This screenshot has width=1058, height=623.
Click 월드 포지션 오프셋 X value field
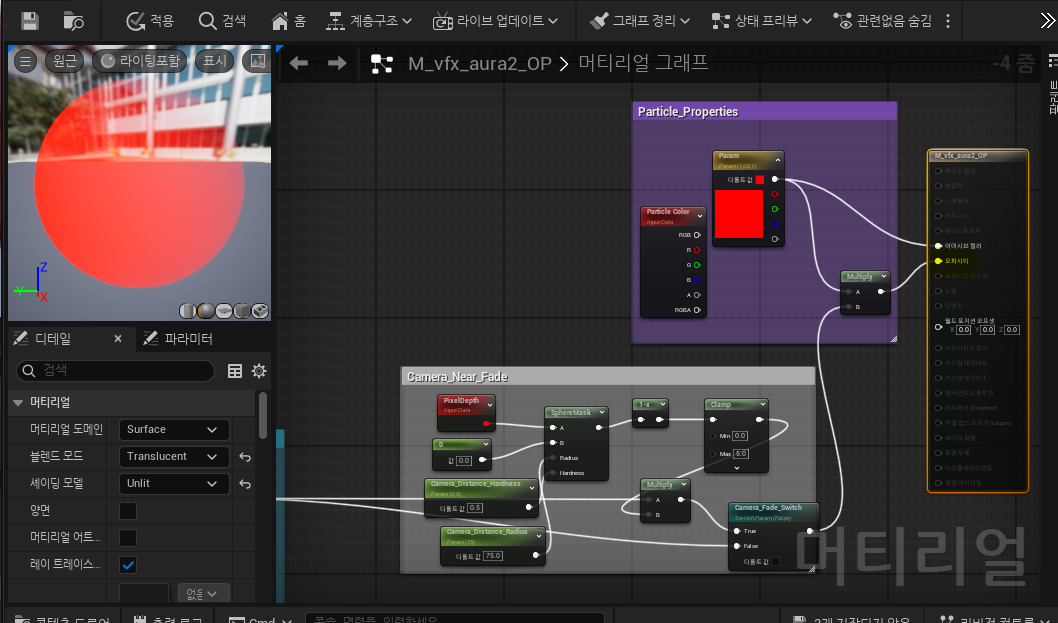[964, 329]
